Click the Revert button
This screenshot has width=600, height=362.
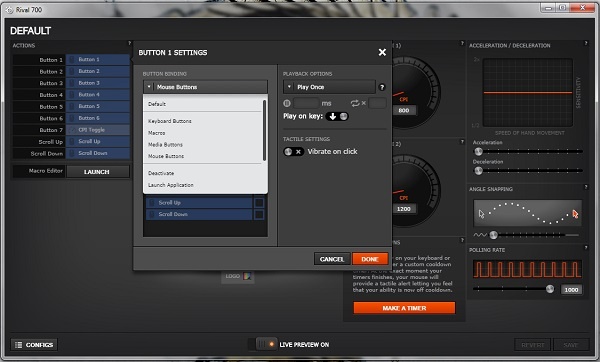tap(533, 345)
